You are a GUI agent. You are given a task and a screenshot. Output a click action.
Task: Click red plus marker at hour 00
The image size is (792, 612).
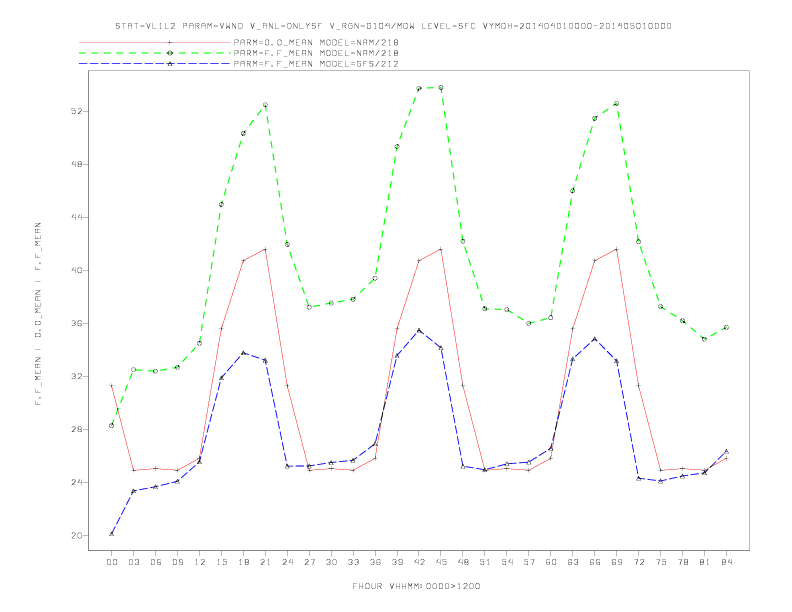[x=112, y=386]
